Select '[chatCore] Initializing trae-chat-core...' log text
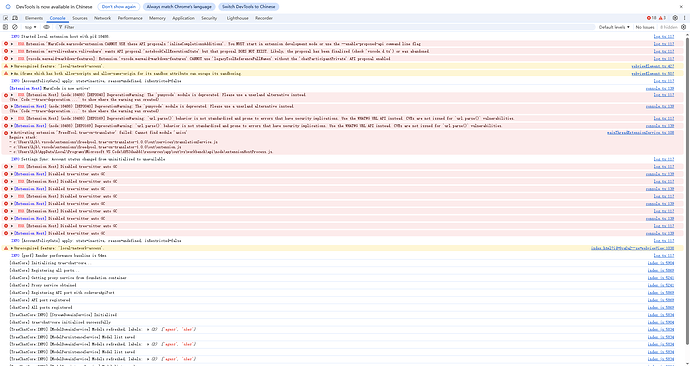690x366 pixels. (51, 263)
